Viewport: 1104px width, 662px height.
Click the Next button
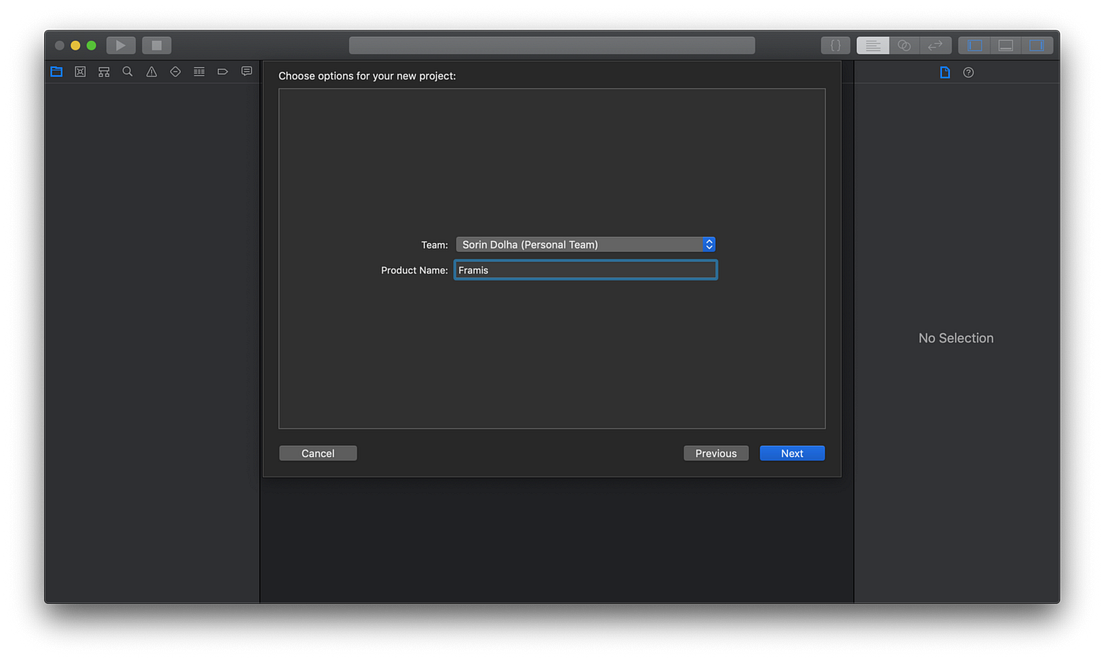coord(792,453)
